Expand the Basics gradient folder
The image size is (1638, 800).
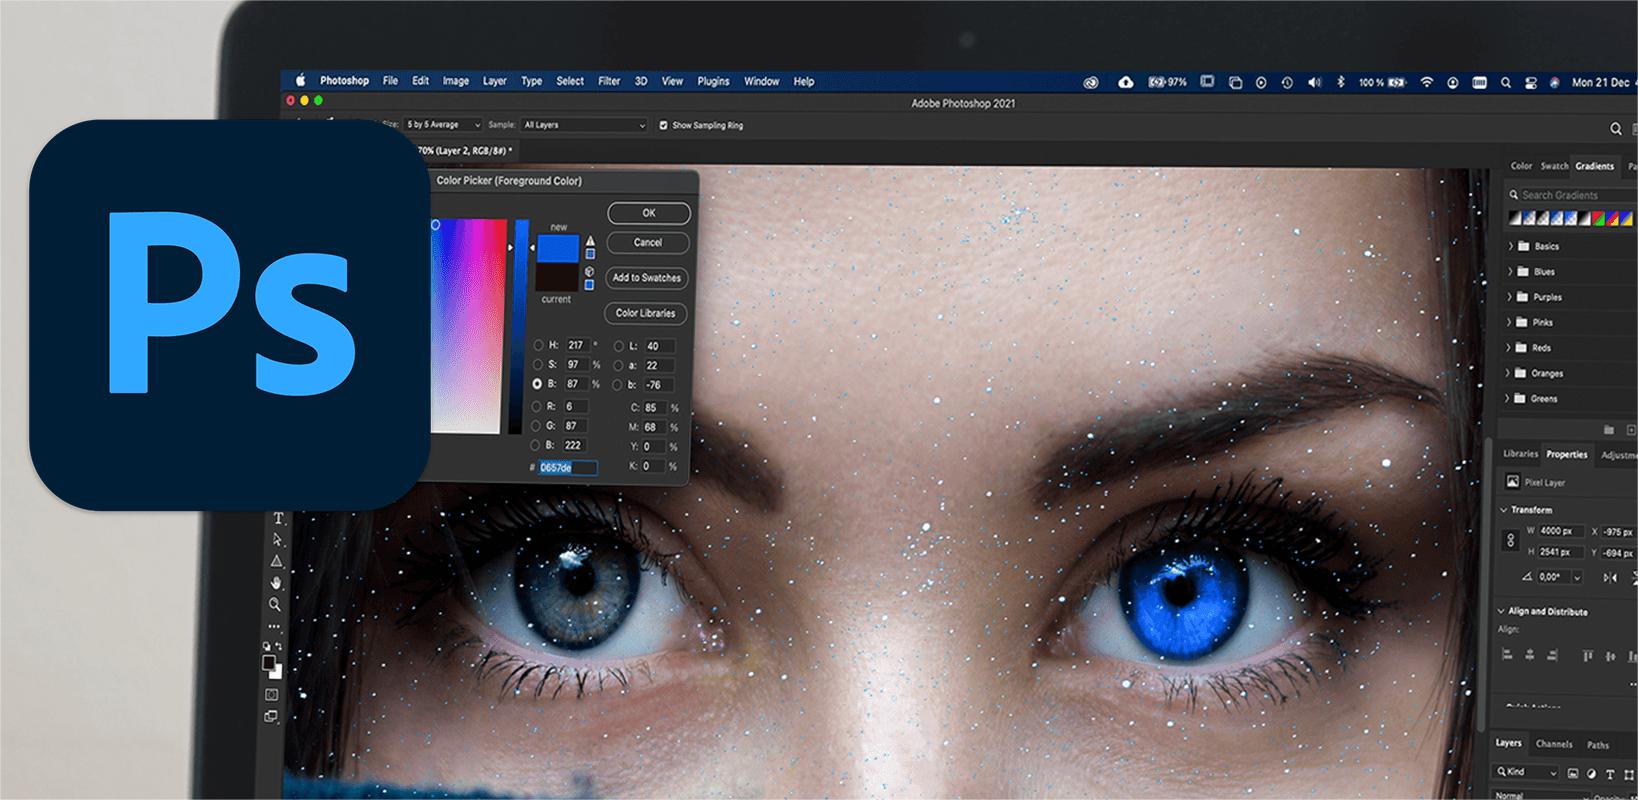[x=1511, y=245]
